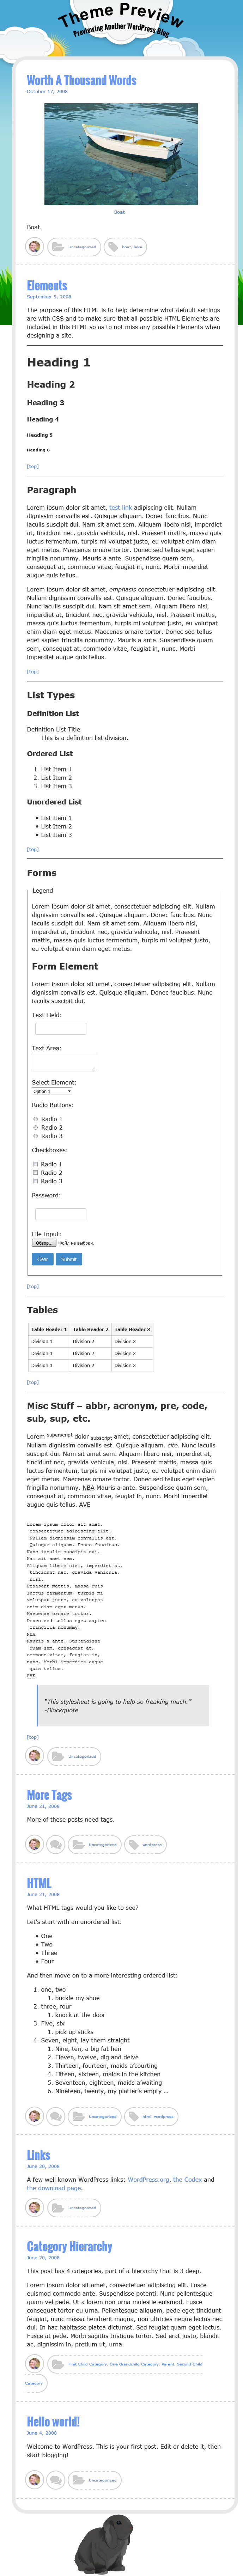Select Radio 3 option
The image size is (243, 2576).
36,1136
